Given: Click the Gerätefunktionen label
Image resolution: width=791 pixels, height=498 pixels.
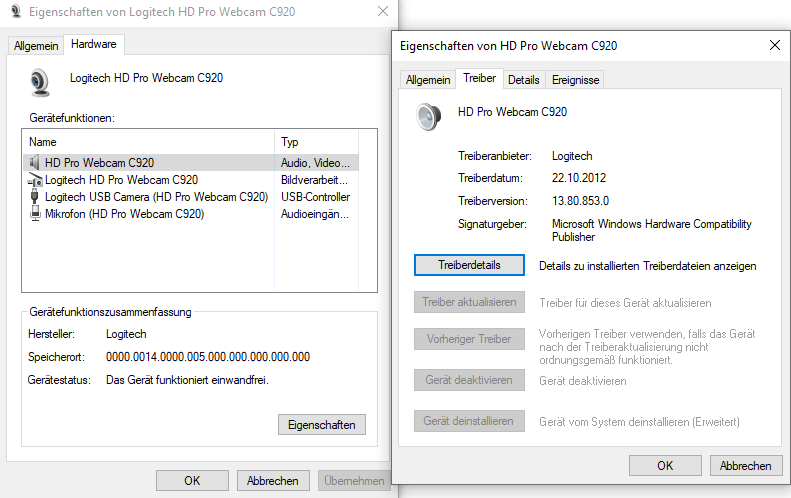Looking at the screenshot, I should click(72, 118).
